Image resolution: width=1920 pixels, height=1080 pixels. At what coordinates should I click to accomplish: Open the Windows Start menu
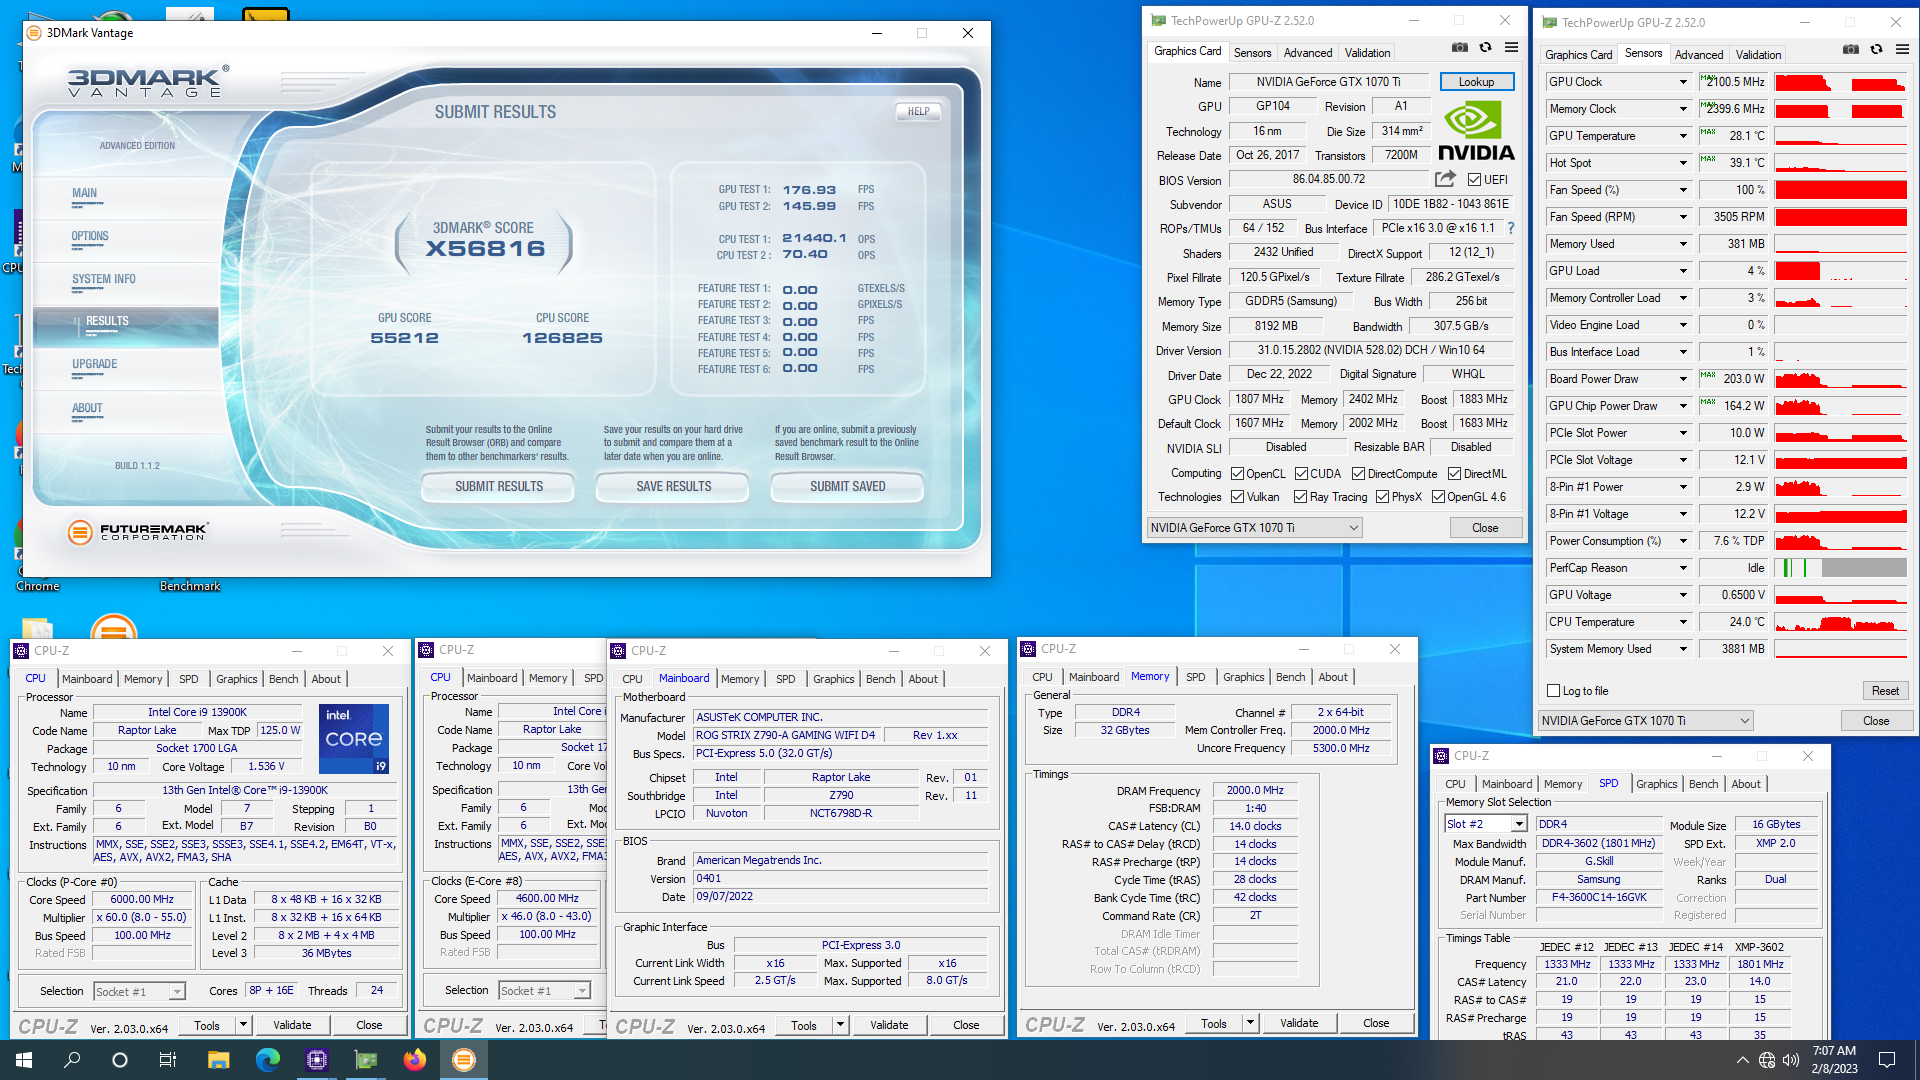click(x=24, y=1060)
